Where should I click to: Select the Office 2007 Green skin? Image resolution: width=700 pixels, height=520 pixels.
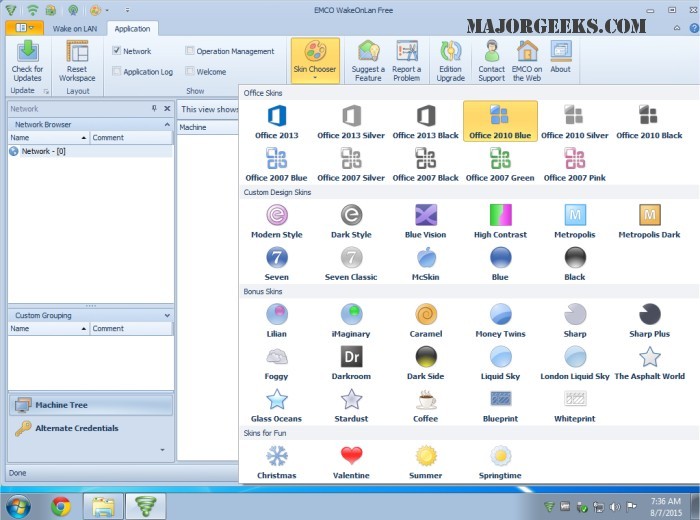[x=500, y=164]
